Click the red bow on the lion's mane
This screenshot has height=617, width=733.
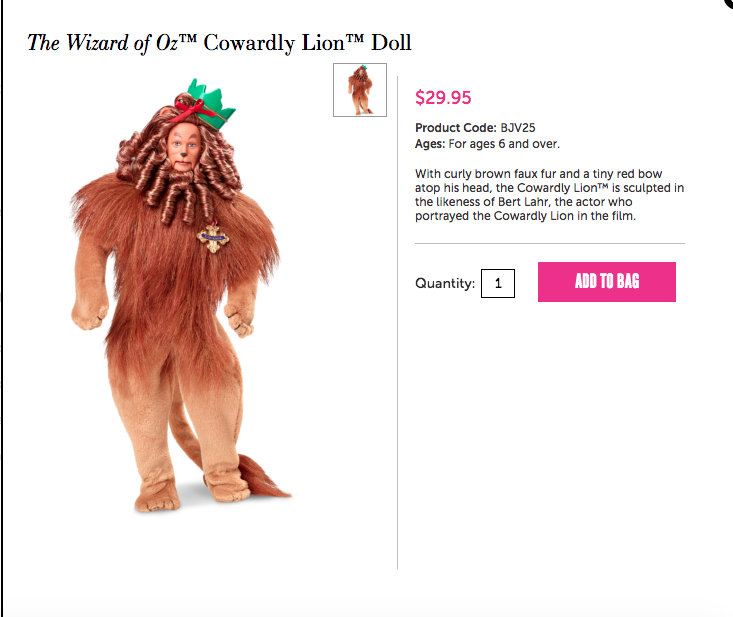point(192,110)
